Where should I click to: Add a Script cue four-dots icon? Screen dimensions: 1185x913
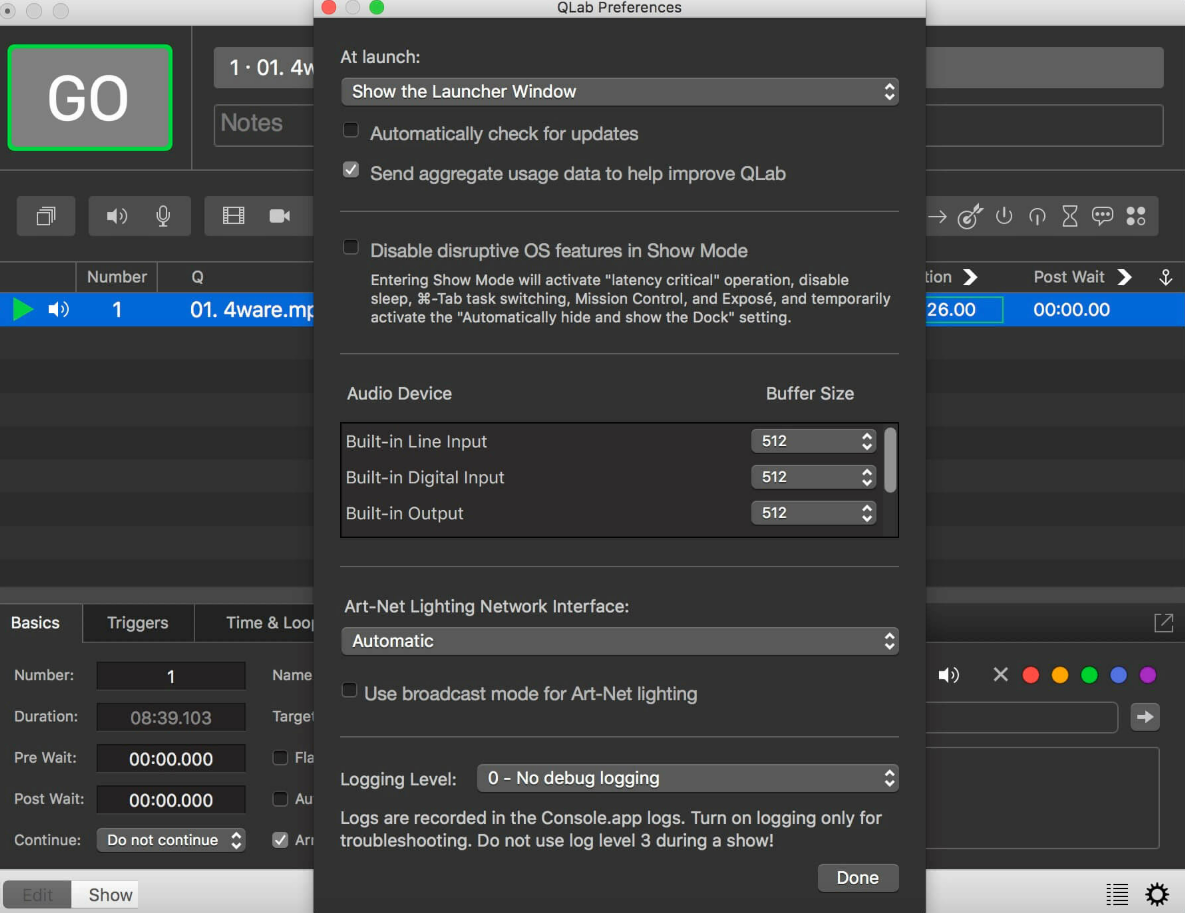1136,216
